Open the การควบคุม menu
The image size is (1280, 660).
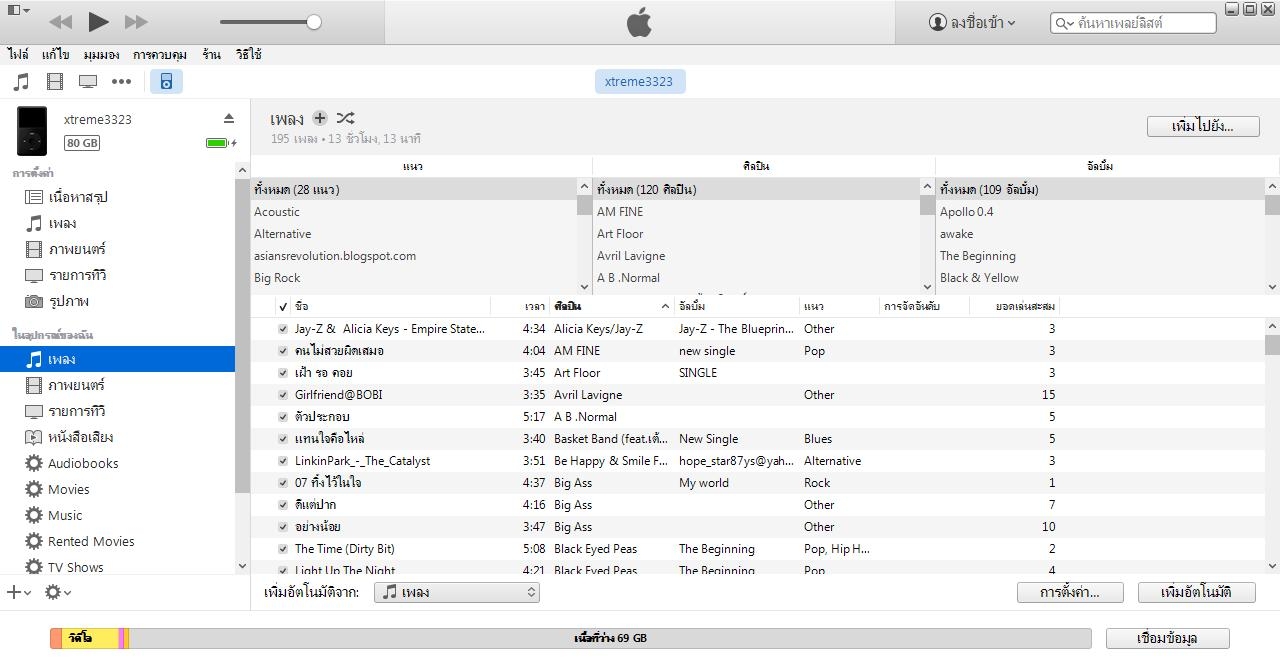[160, 54]
